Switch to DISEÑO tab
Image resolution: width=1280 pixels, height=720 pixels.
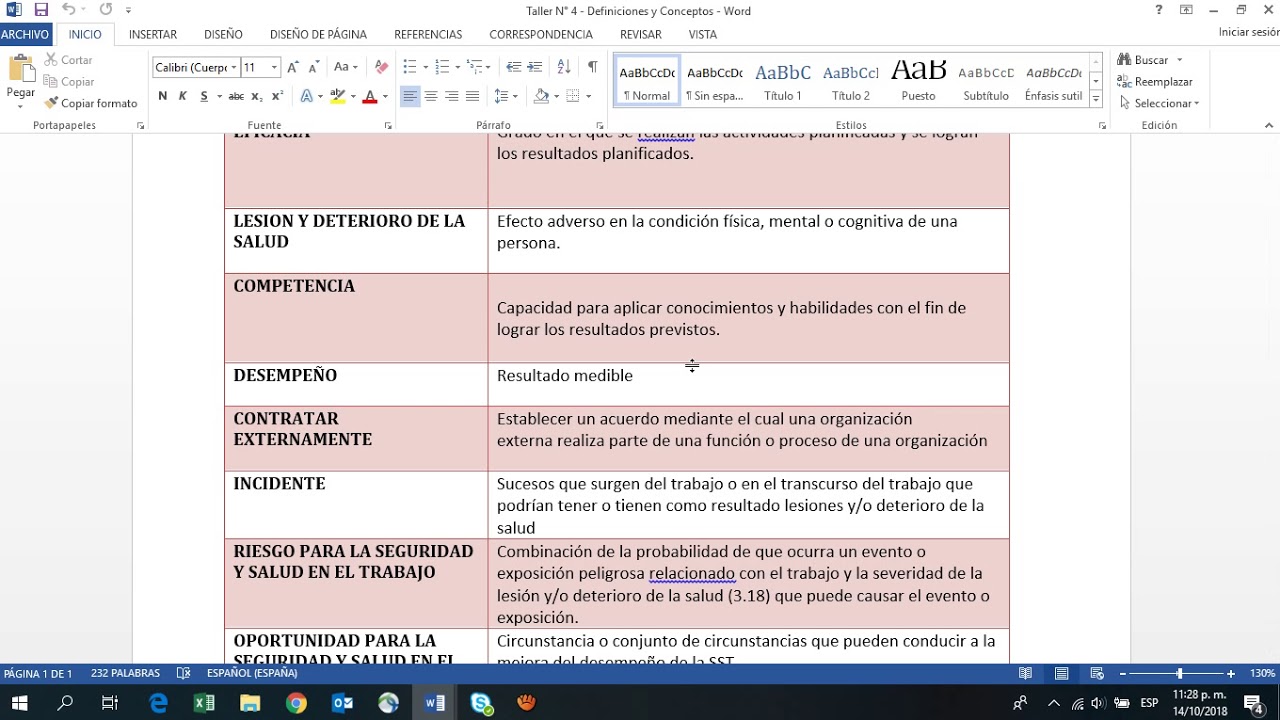(x=223, y=34)
